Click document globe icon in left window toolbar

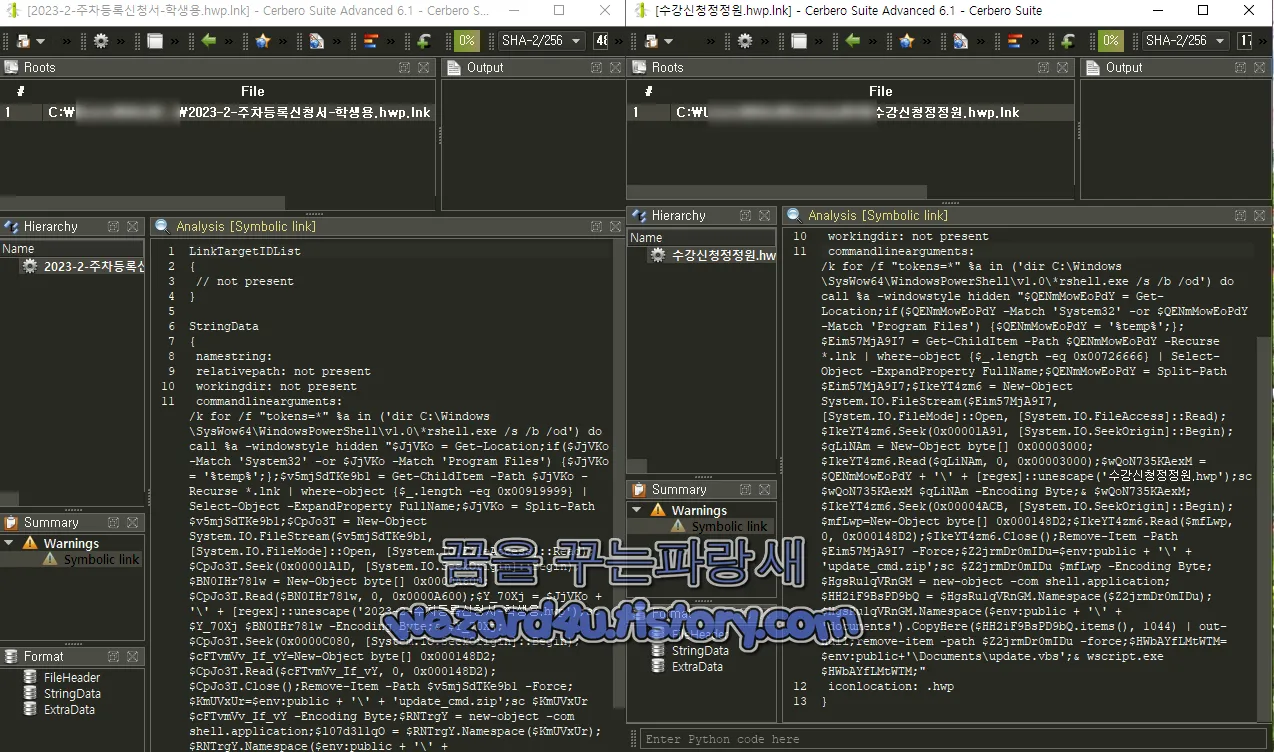click(x=317, y=41)
